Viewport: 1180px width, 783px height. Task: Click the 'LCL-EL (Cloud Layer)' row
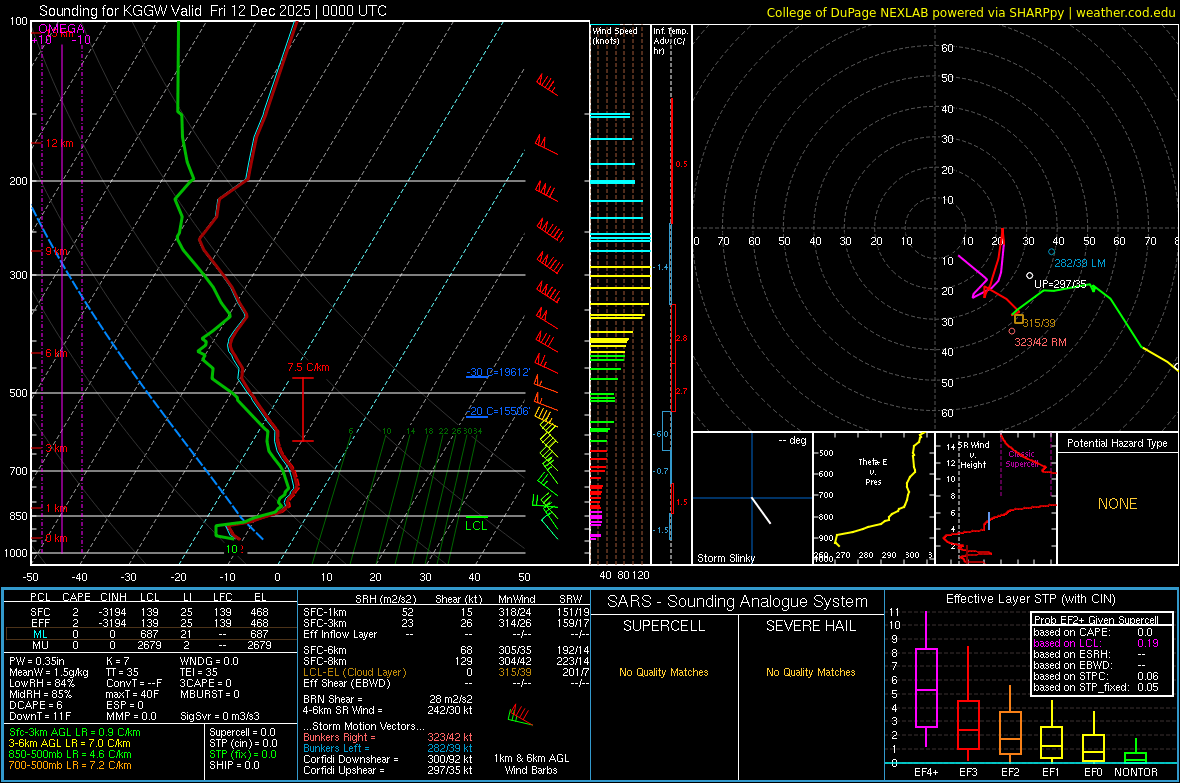tap(446, 672)
